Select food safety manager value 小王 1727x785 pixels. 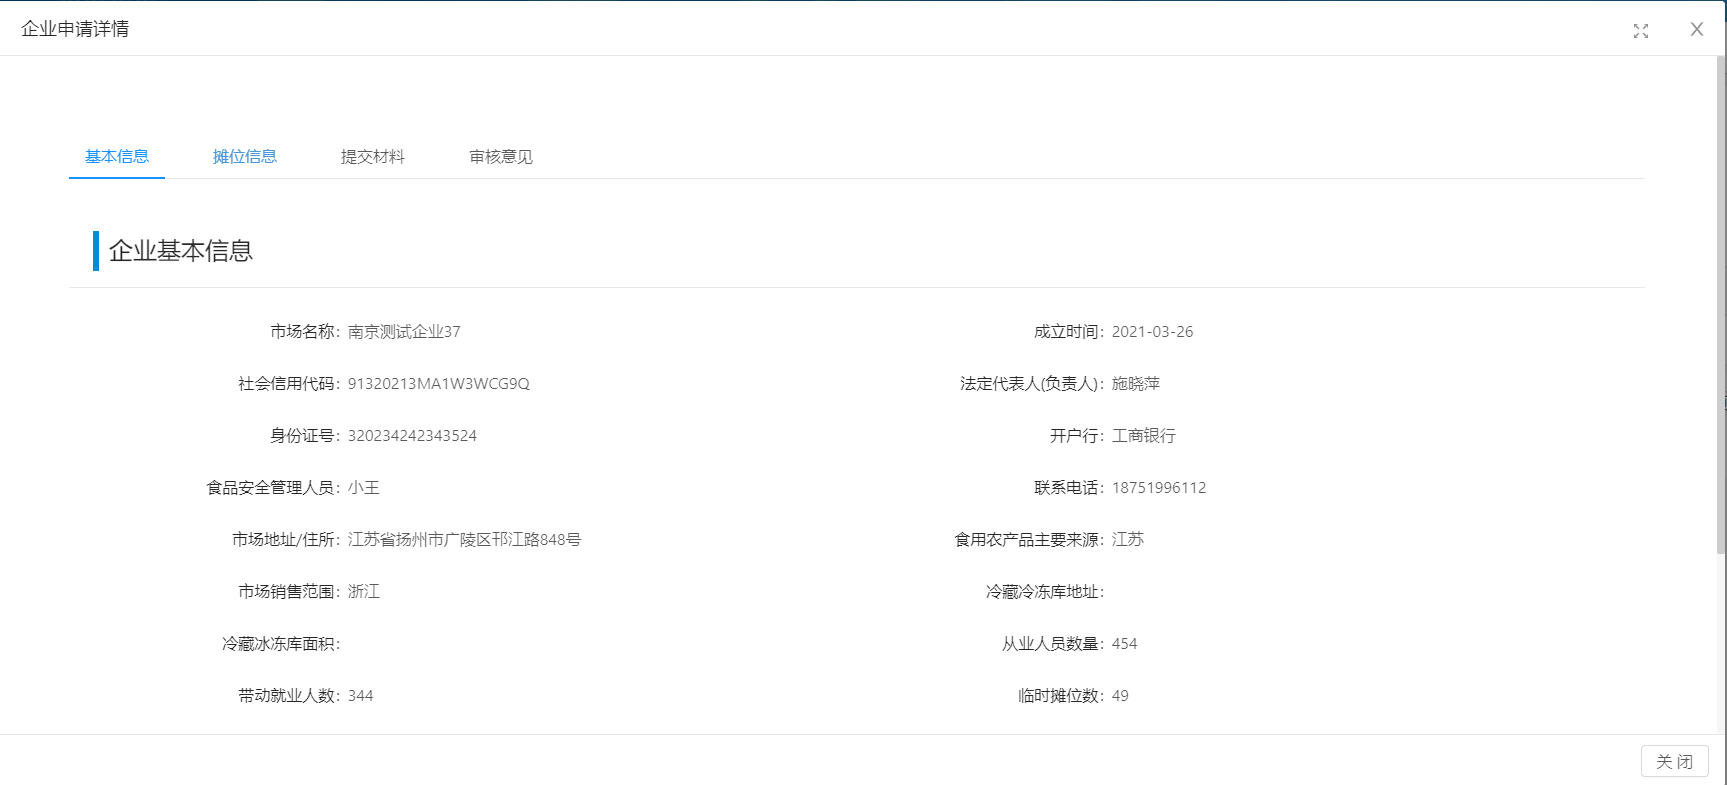click(x=364, y=488)
